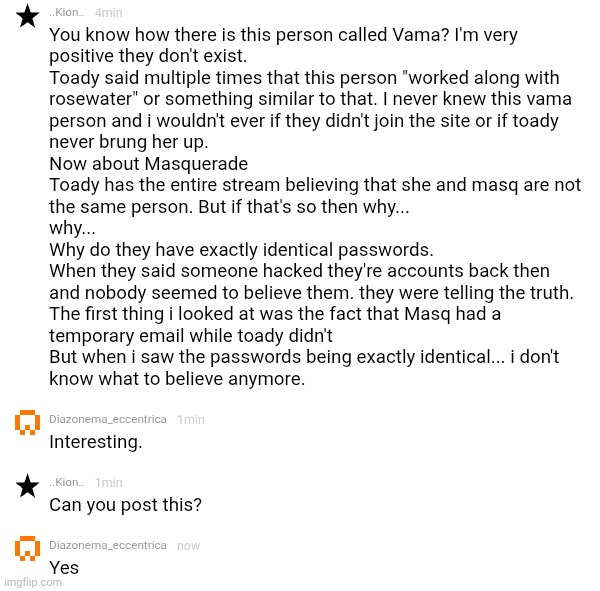Select the "Yes" reply message
Screen dimensions: 600x591
[x=64, y=568]
